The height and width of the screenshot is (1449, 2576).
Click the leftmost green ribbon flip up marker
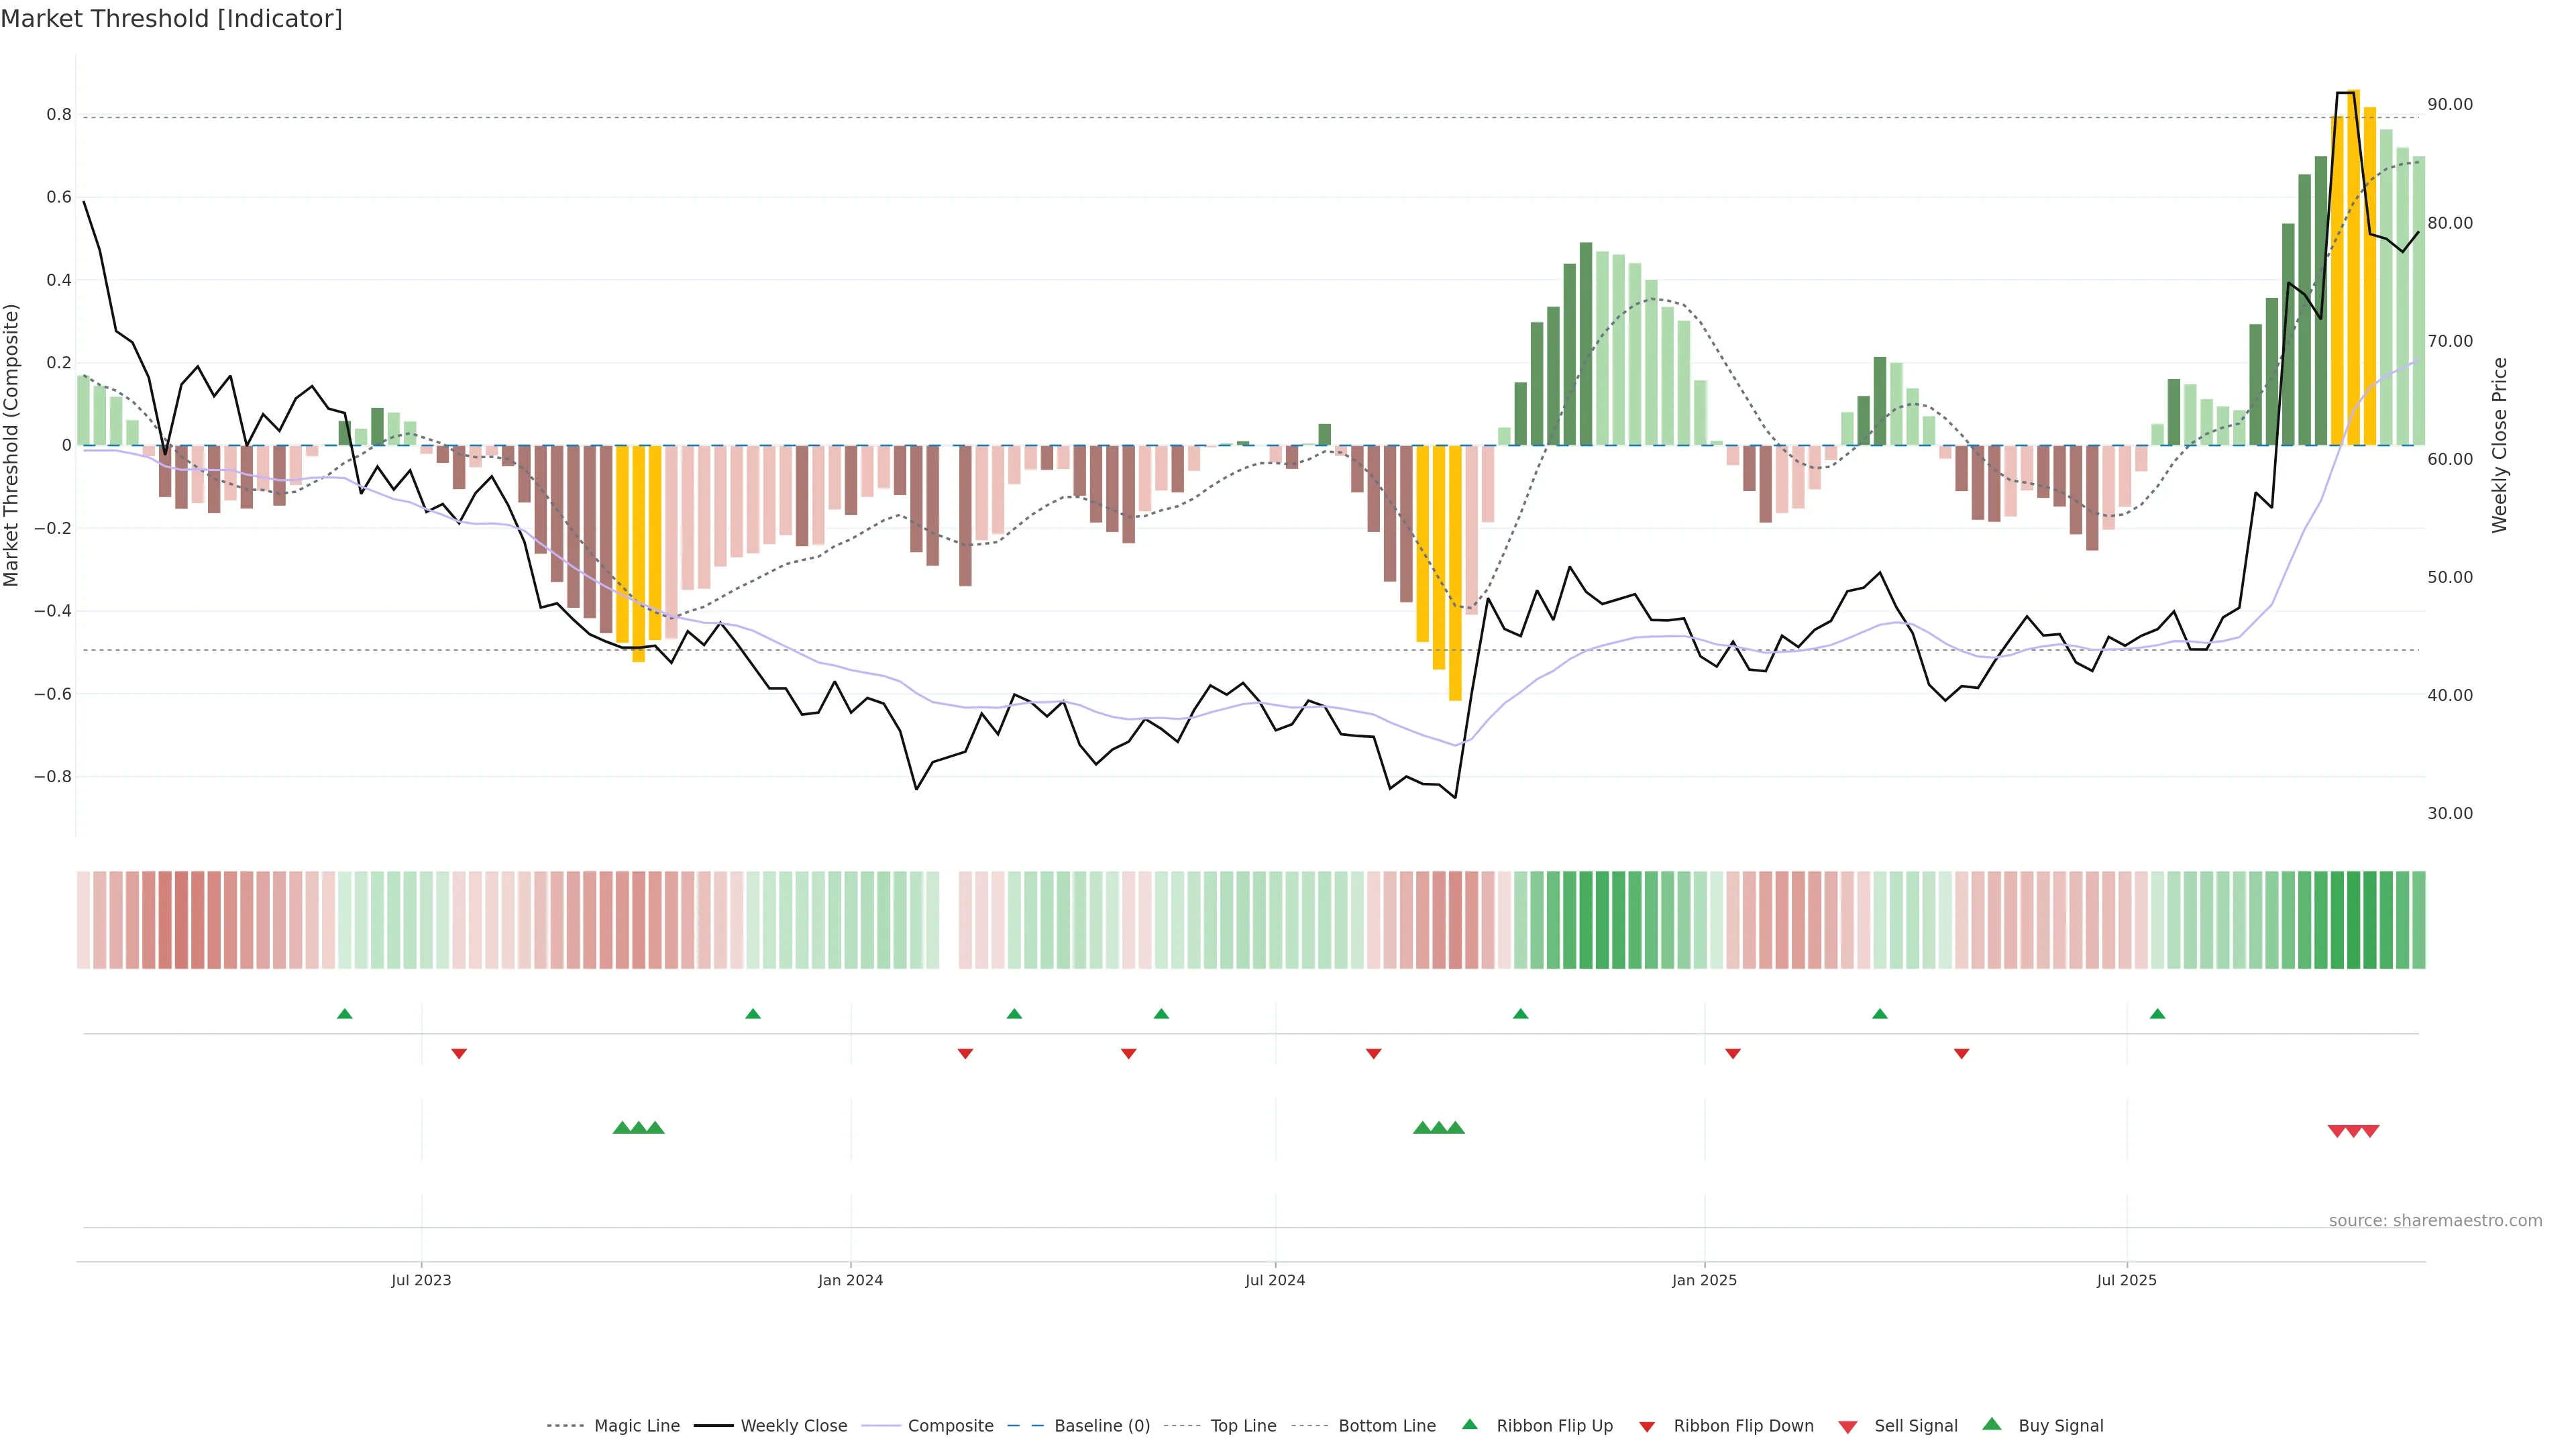click(x=345, y=1014)
